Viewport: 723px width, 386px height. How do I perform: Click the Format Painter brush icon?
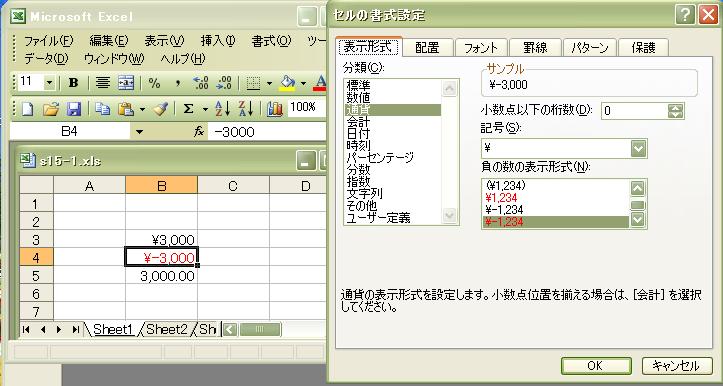point(161,109)
